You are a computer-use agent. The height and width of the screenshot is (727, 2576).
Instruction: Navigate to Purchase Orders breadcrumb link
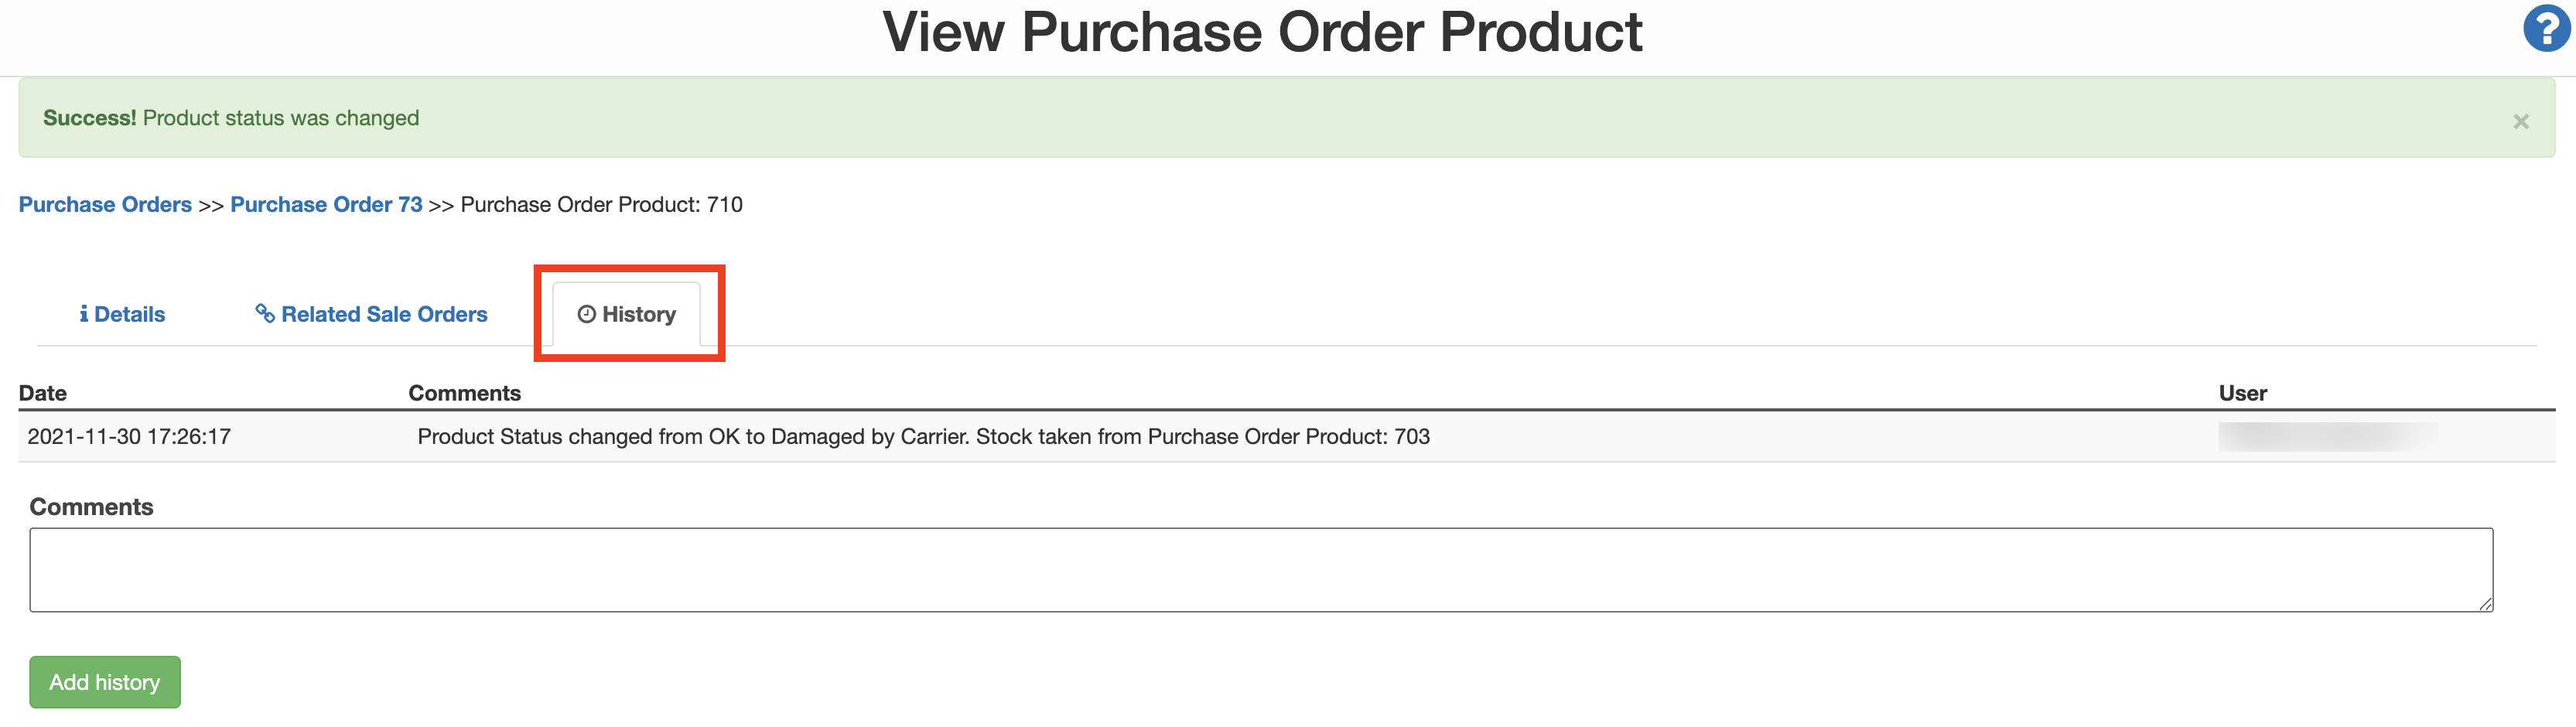tap(105, 204)
